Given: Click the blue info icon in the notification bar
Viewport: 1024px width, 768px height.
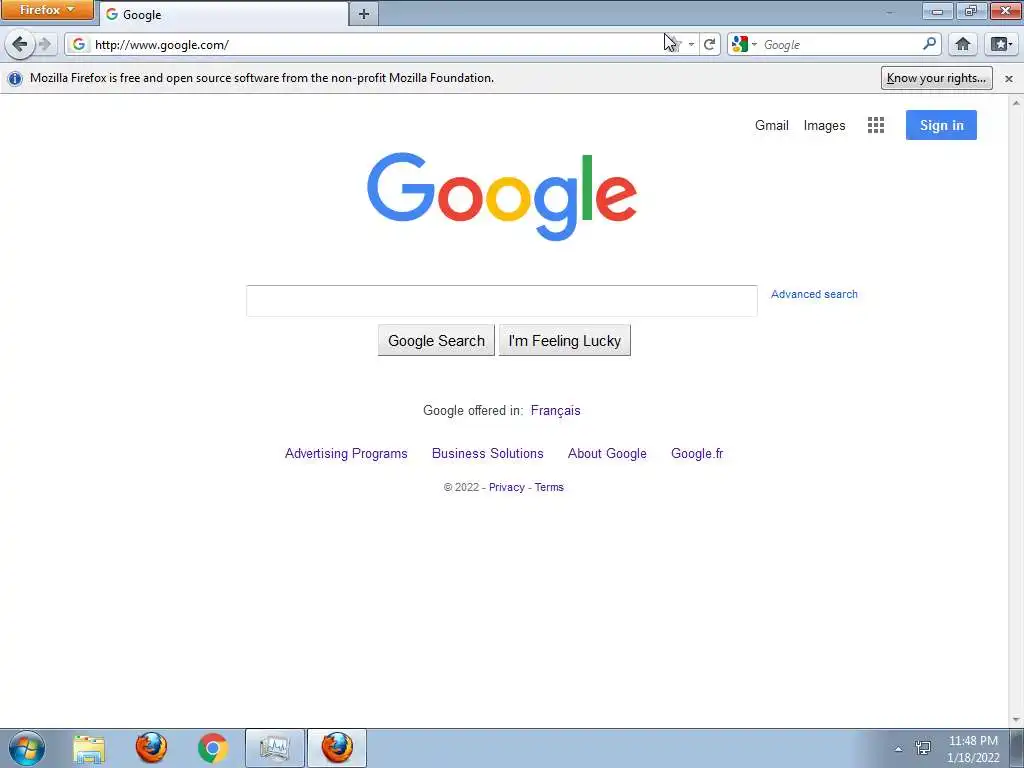Looking at the screenshot, I should tap(14, 78).
